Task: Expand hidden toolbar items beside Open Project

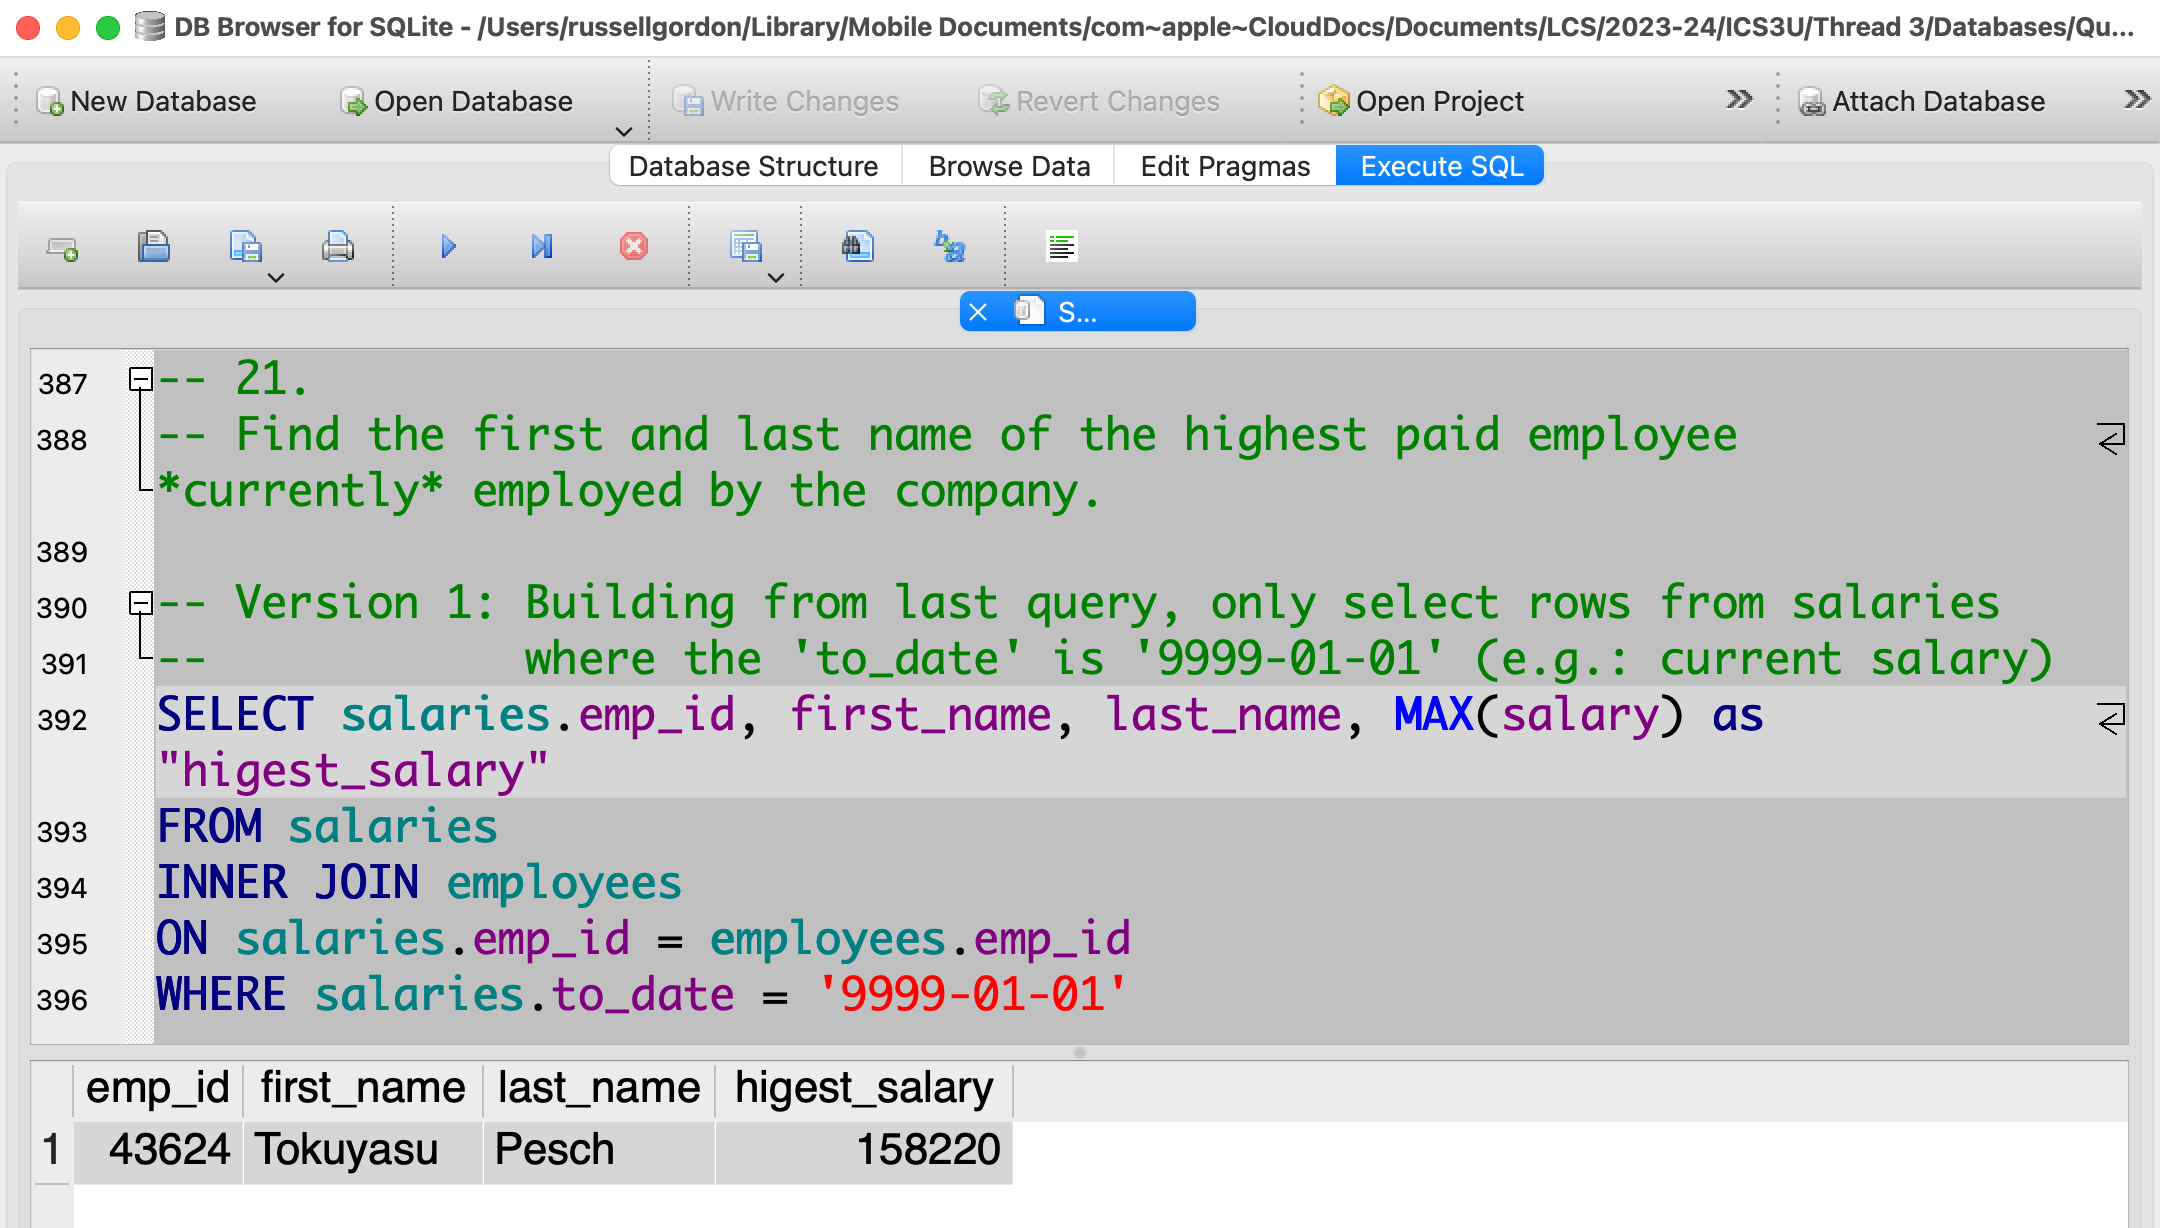Action: [x=1739, y=99]
